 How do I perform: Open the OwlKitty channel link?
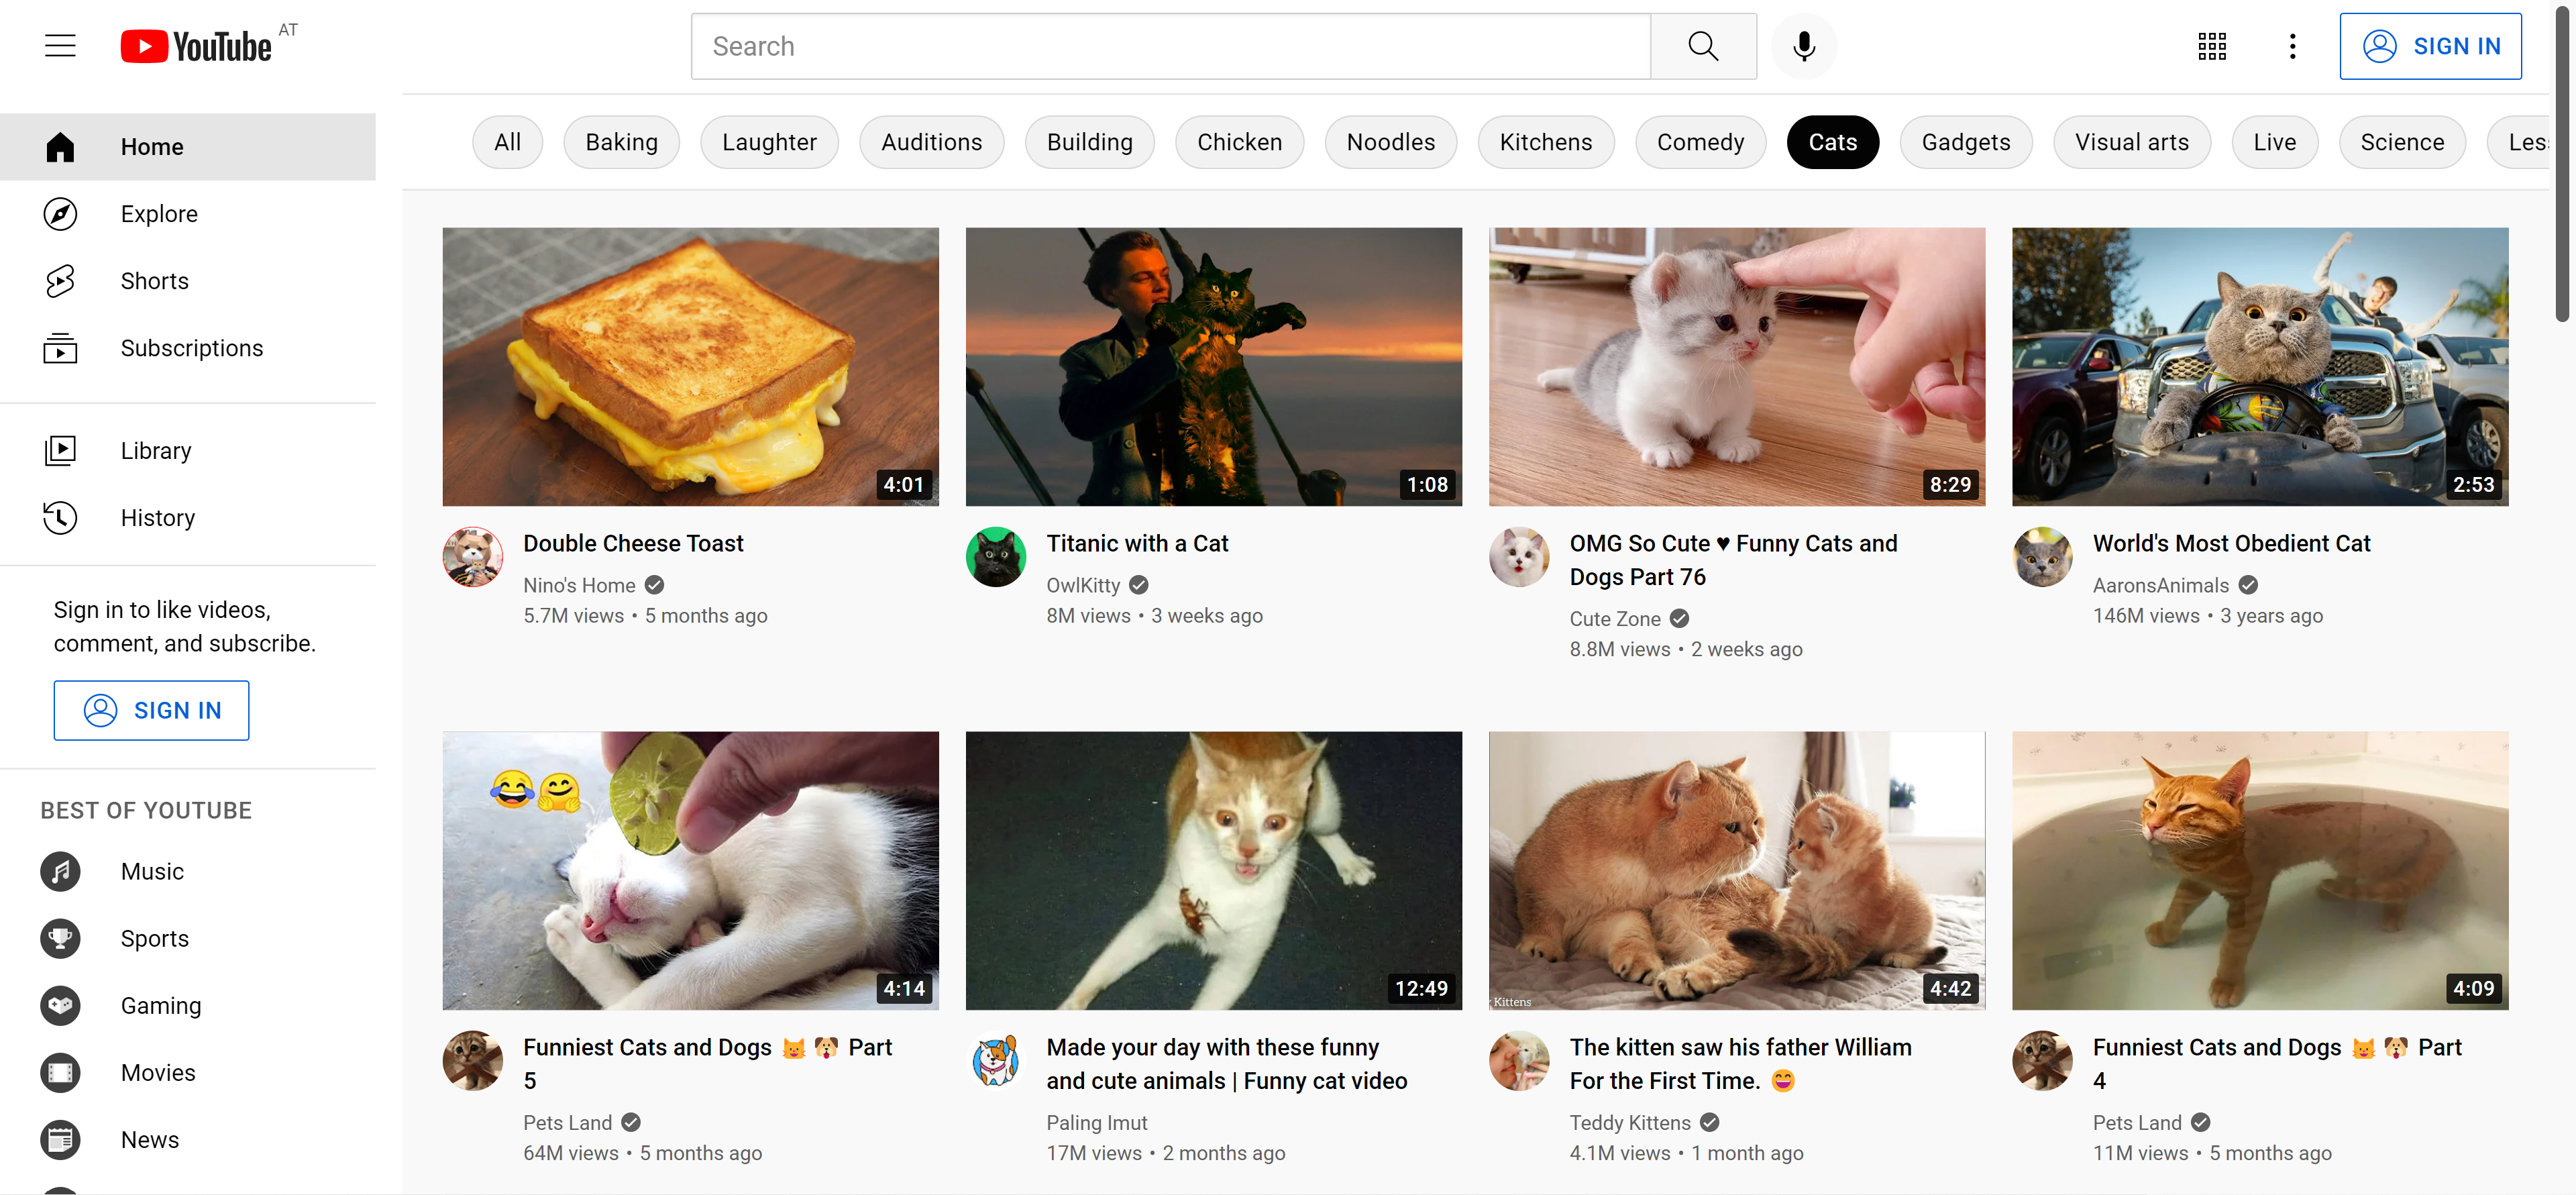pos(1082,585)
